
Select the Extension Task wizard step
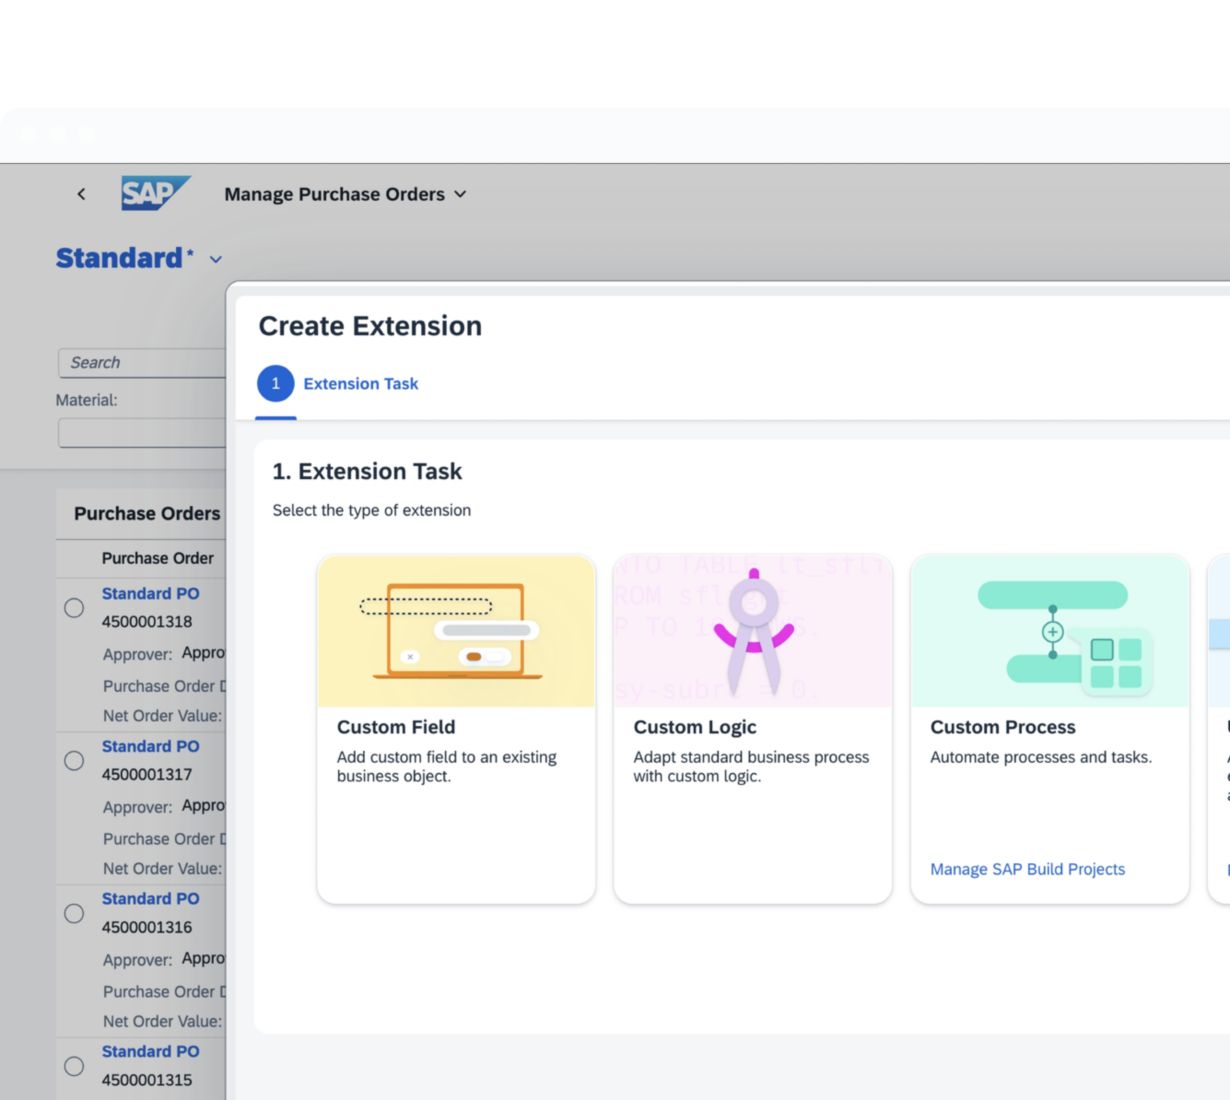click(360, 384)
